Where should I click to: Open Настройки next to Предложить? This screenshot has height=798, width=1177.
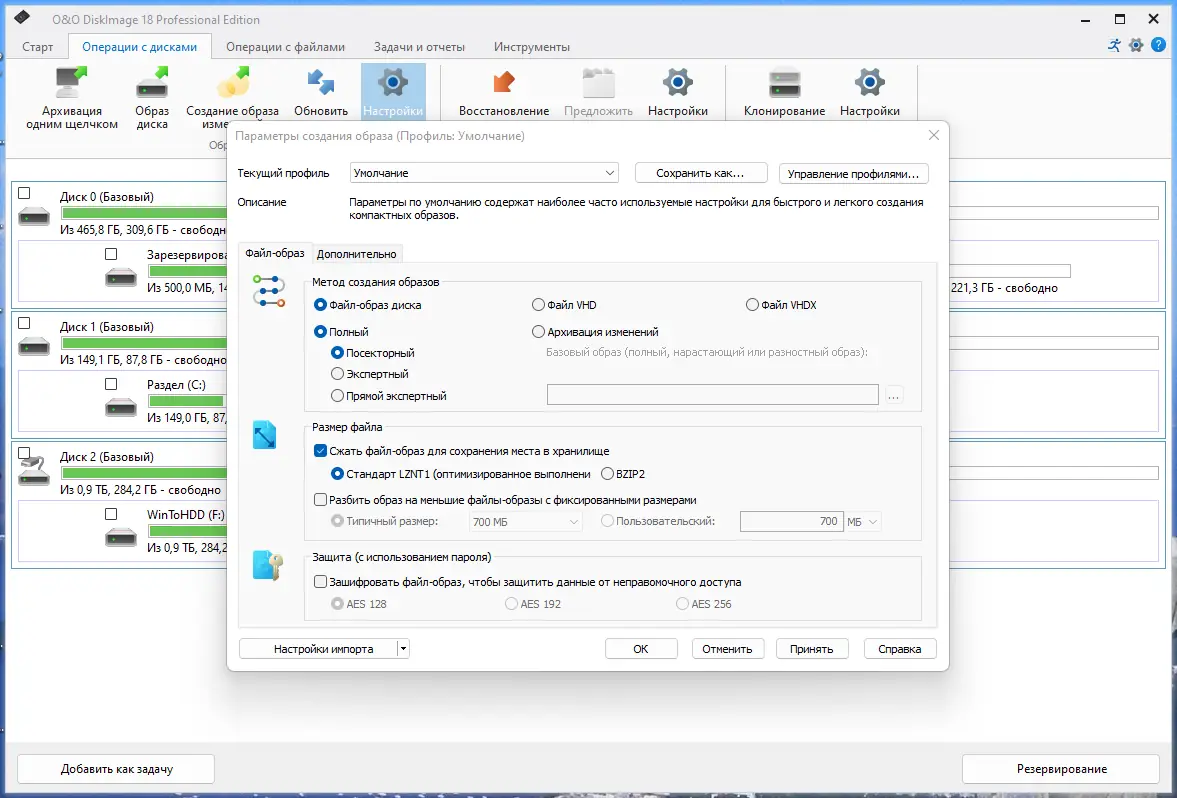(677, 83)
